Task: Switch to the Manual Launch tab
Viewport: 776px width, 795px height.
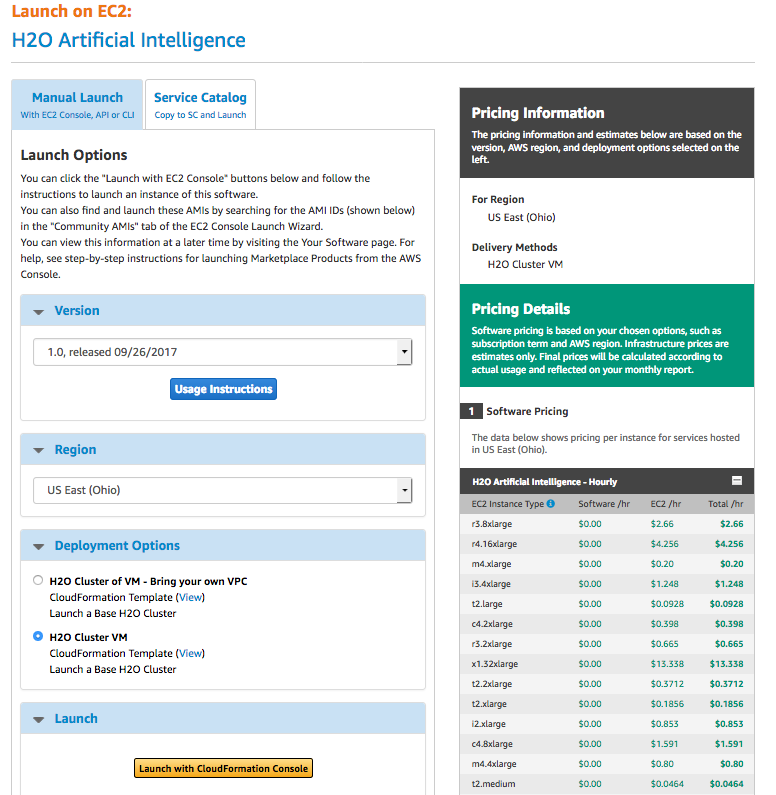Action: (78, 104)
